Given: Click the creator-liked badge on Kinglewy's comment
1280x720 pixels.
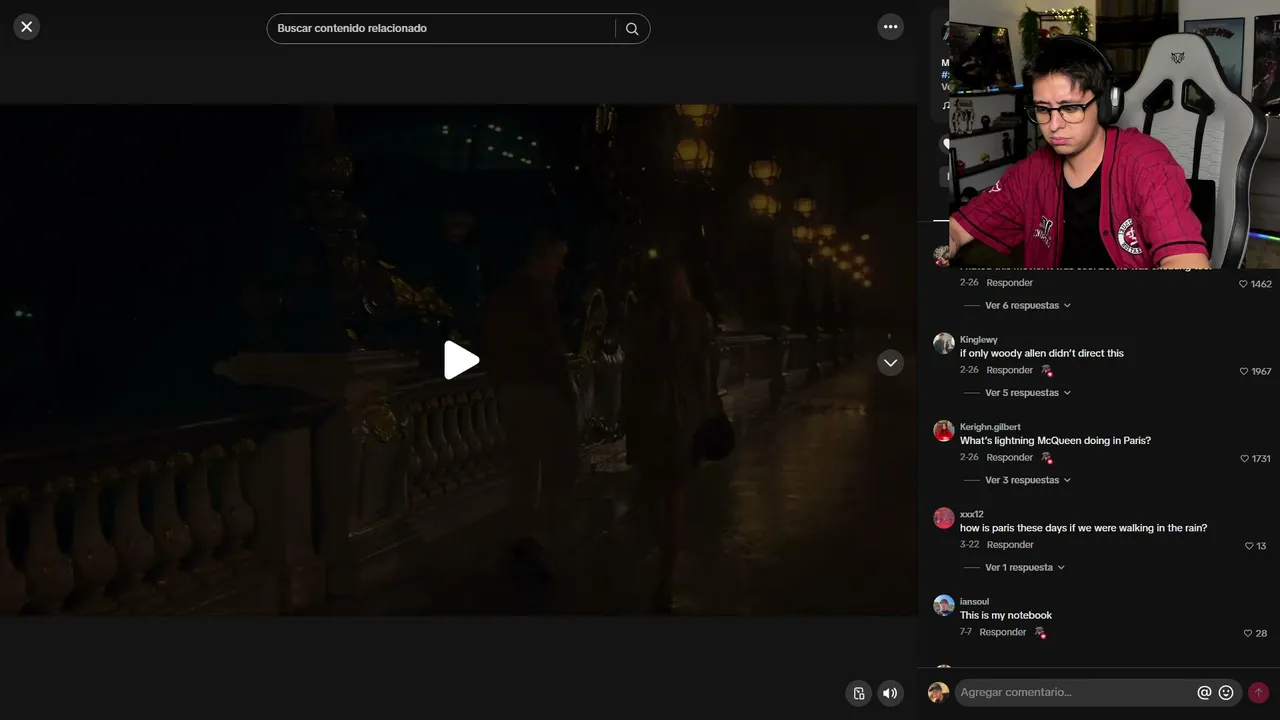Looking at the screenshot, I should 1047,371.
